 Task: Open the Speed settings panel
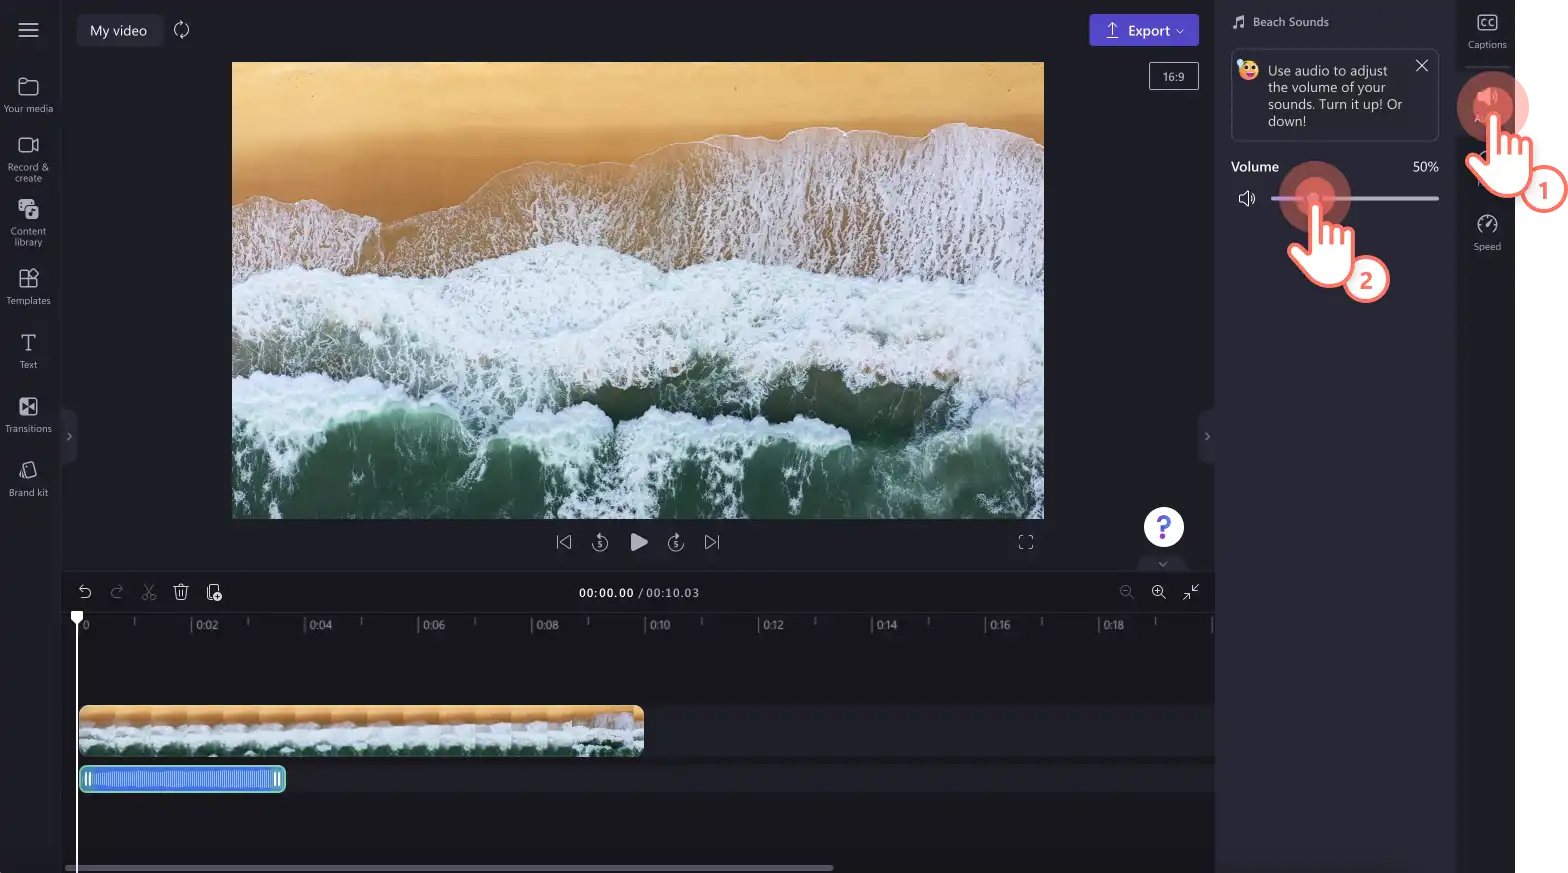(1487, 233)
